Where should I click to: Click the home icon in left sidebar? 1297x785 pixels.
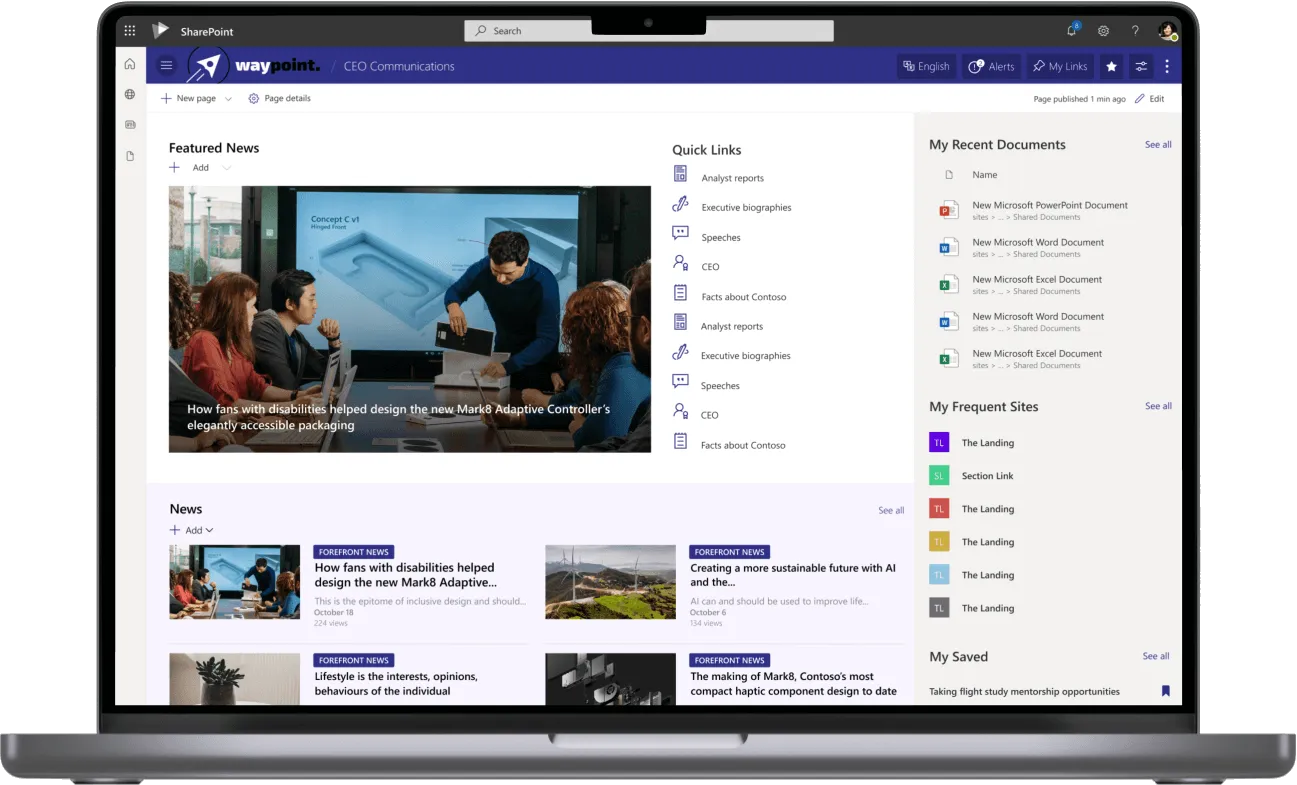click(x=129, y=63)
